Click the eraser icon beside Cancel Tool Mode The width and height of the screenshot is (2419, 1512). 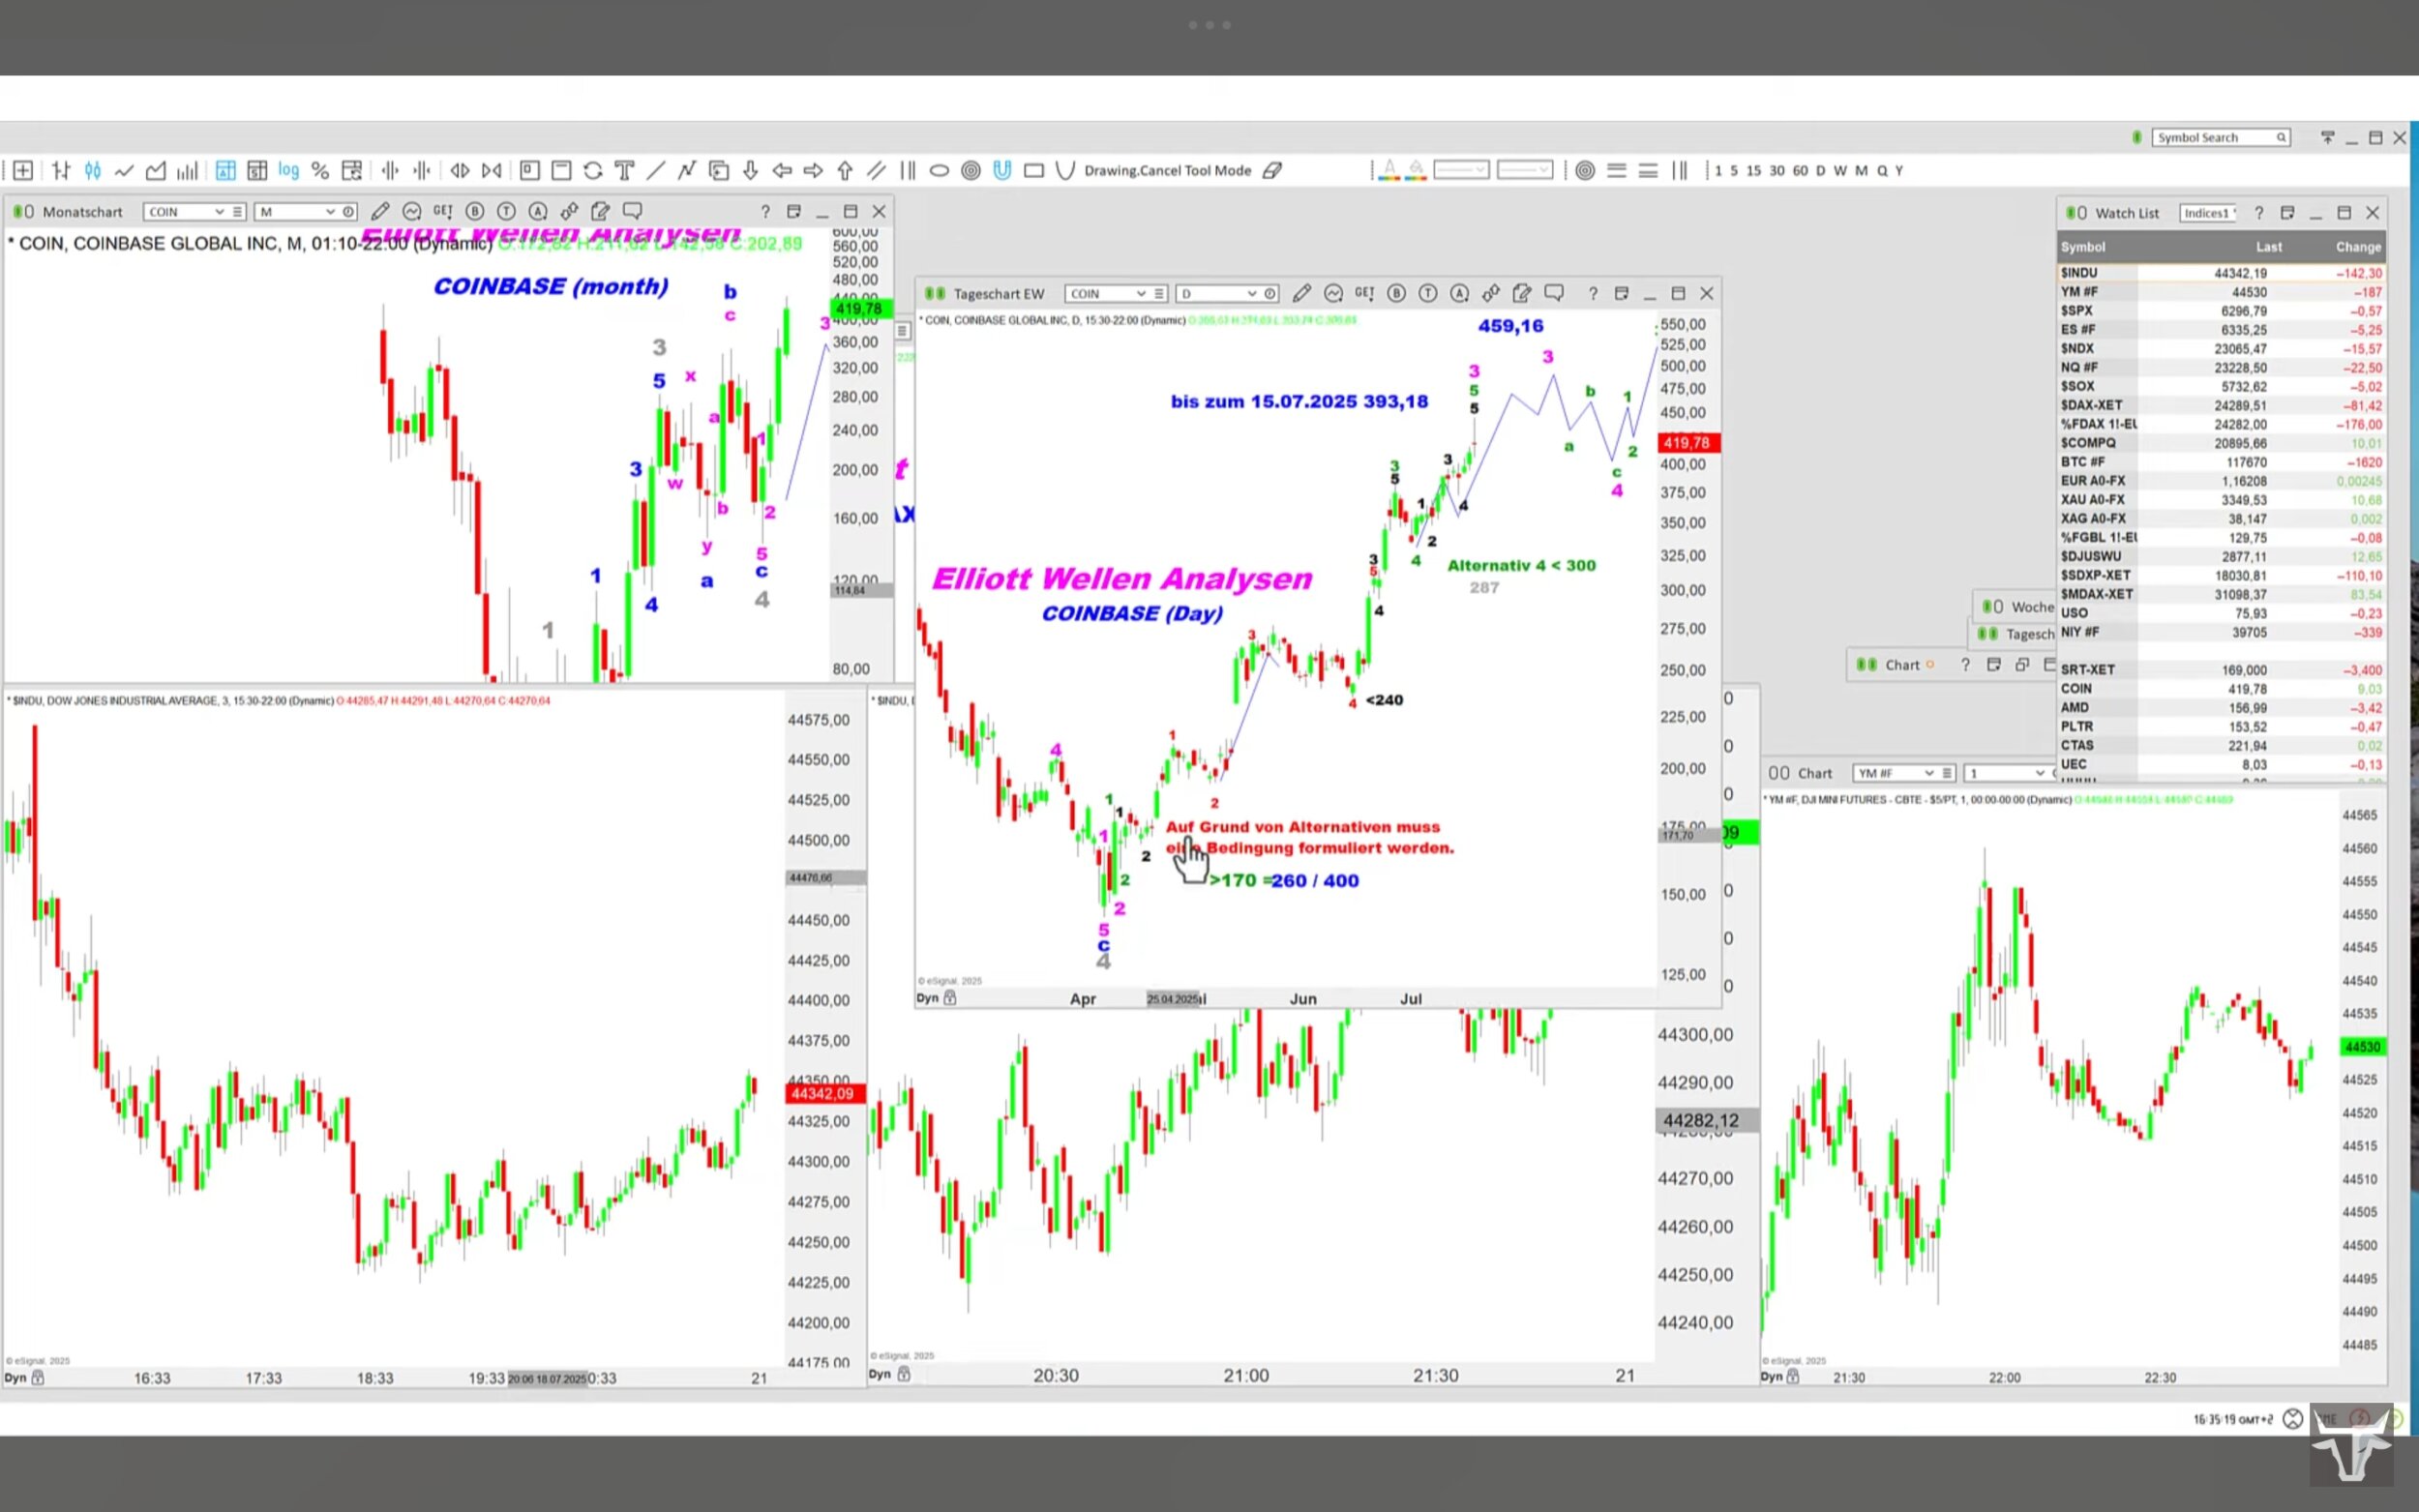point(1272,171)
